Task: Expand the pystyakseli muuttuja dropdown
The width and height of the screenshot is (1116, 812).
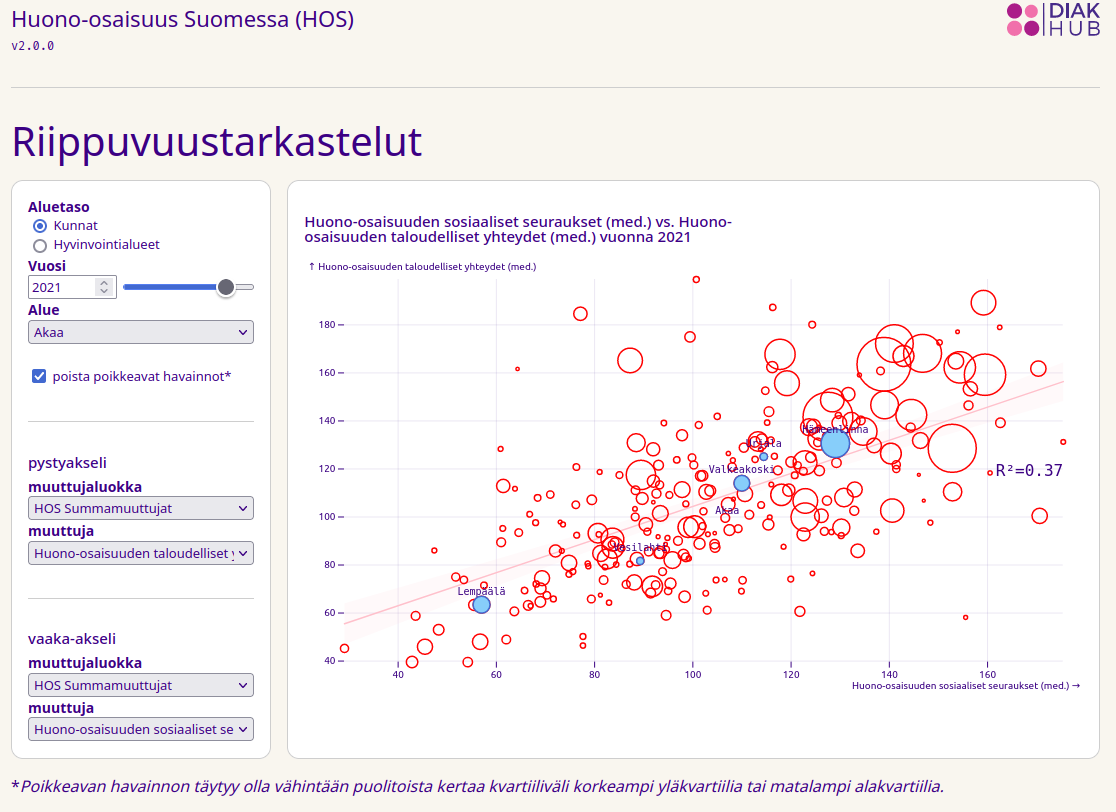Action: click(141, 553)
